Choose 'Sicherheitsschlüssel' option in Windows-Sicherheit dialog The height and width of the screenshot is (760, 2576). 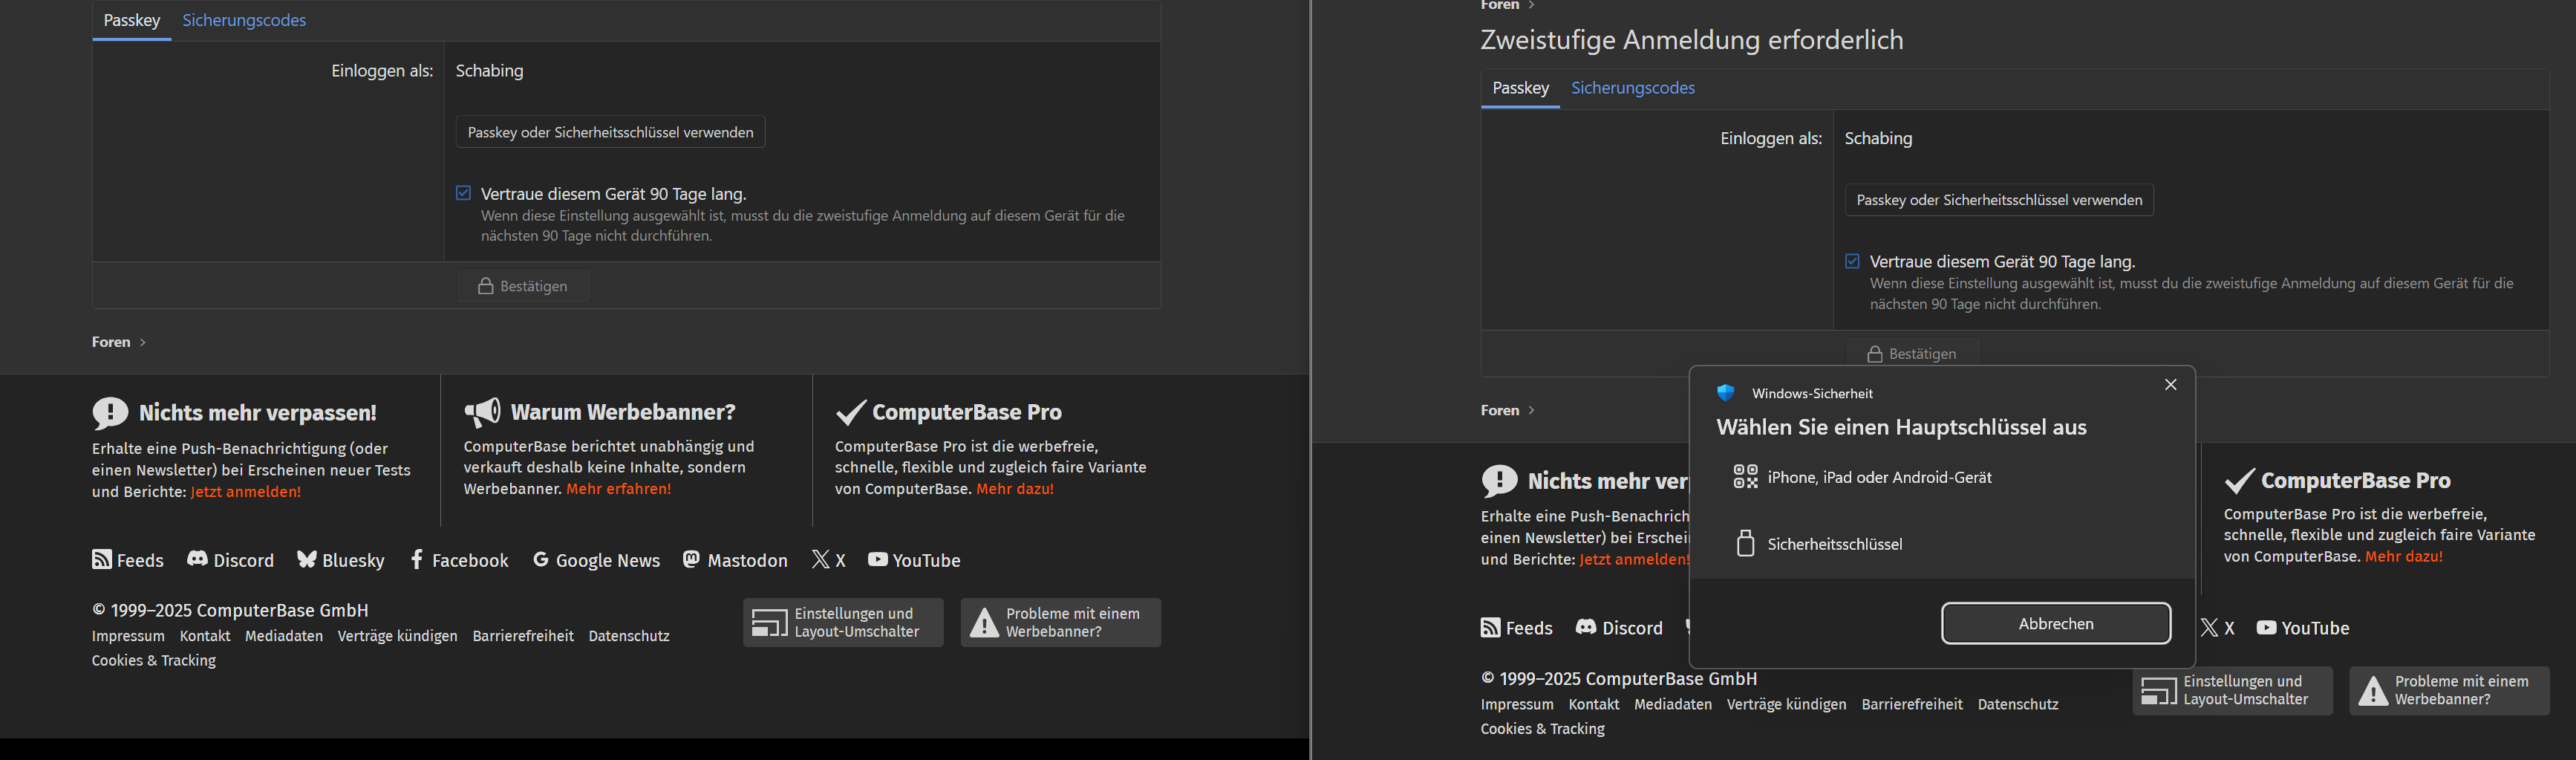(x=1942, y=544)
